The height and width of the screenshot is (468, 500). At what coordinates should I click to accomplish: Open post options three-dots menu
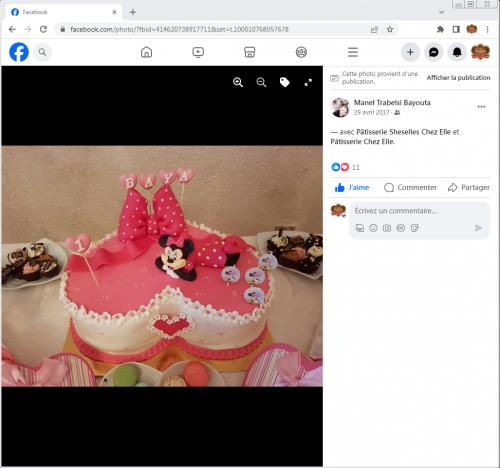pos(481,107)
